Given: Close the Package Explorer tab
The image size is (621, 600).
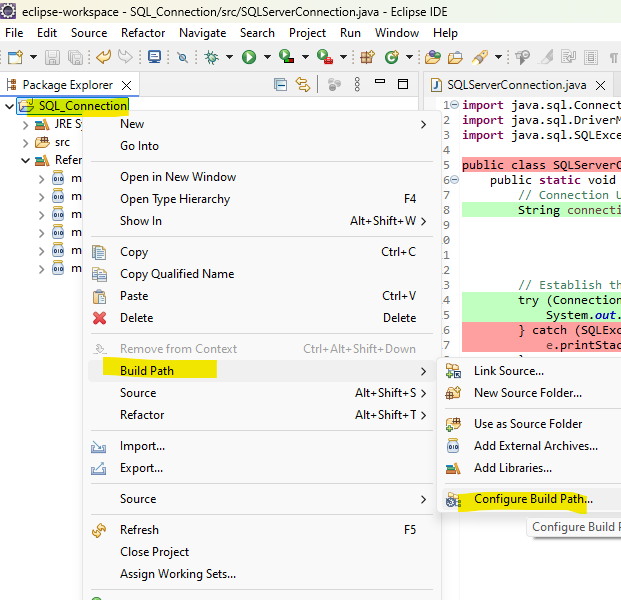Looking at the screenshot, I should [x=126, y=85].
